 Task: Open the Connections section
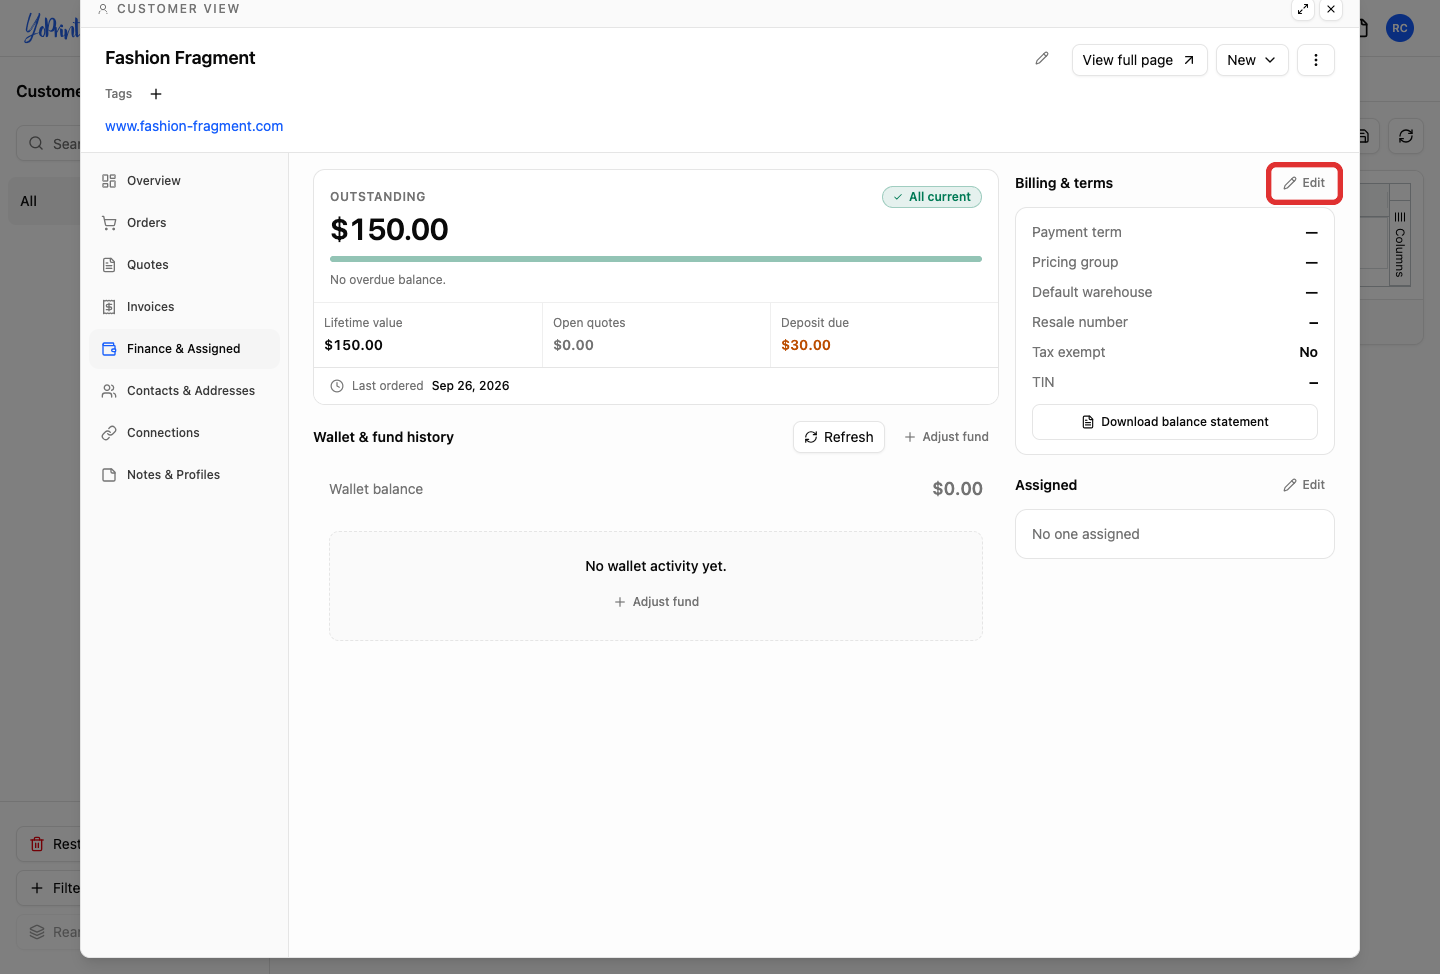(185, 433)
